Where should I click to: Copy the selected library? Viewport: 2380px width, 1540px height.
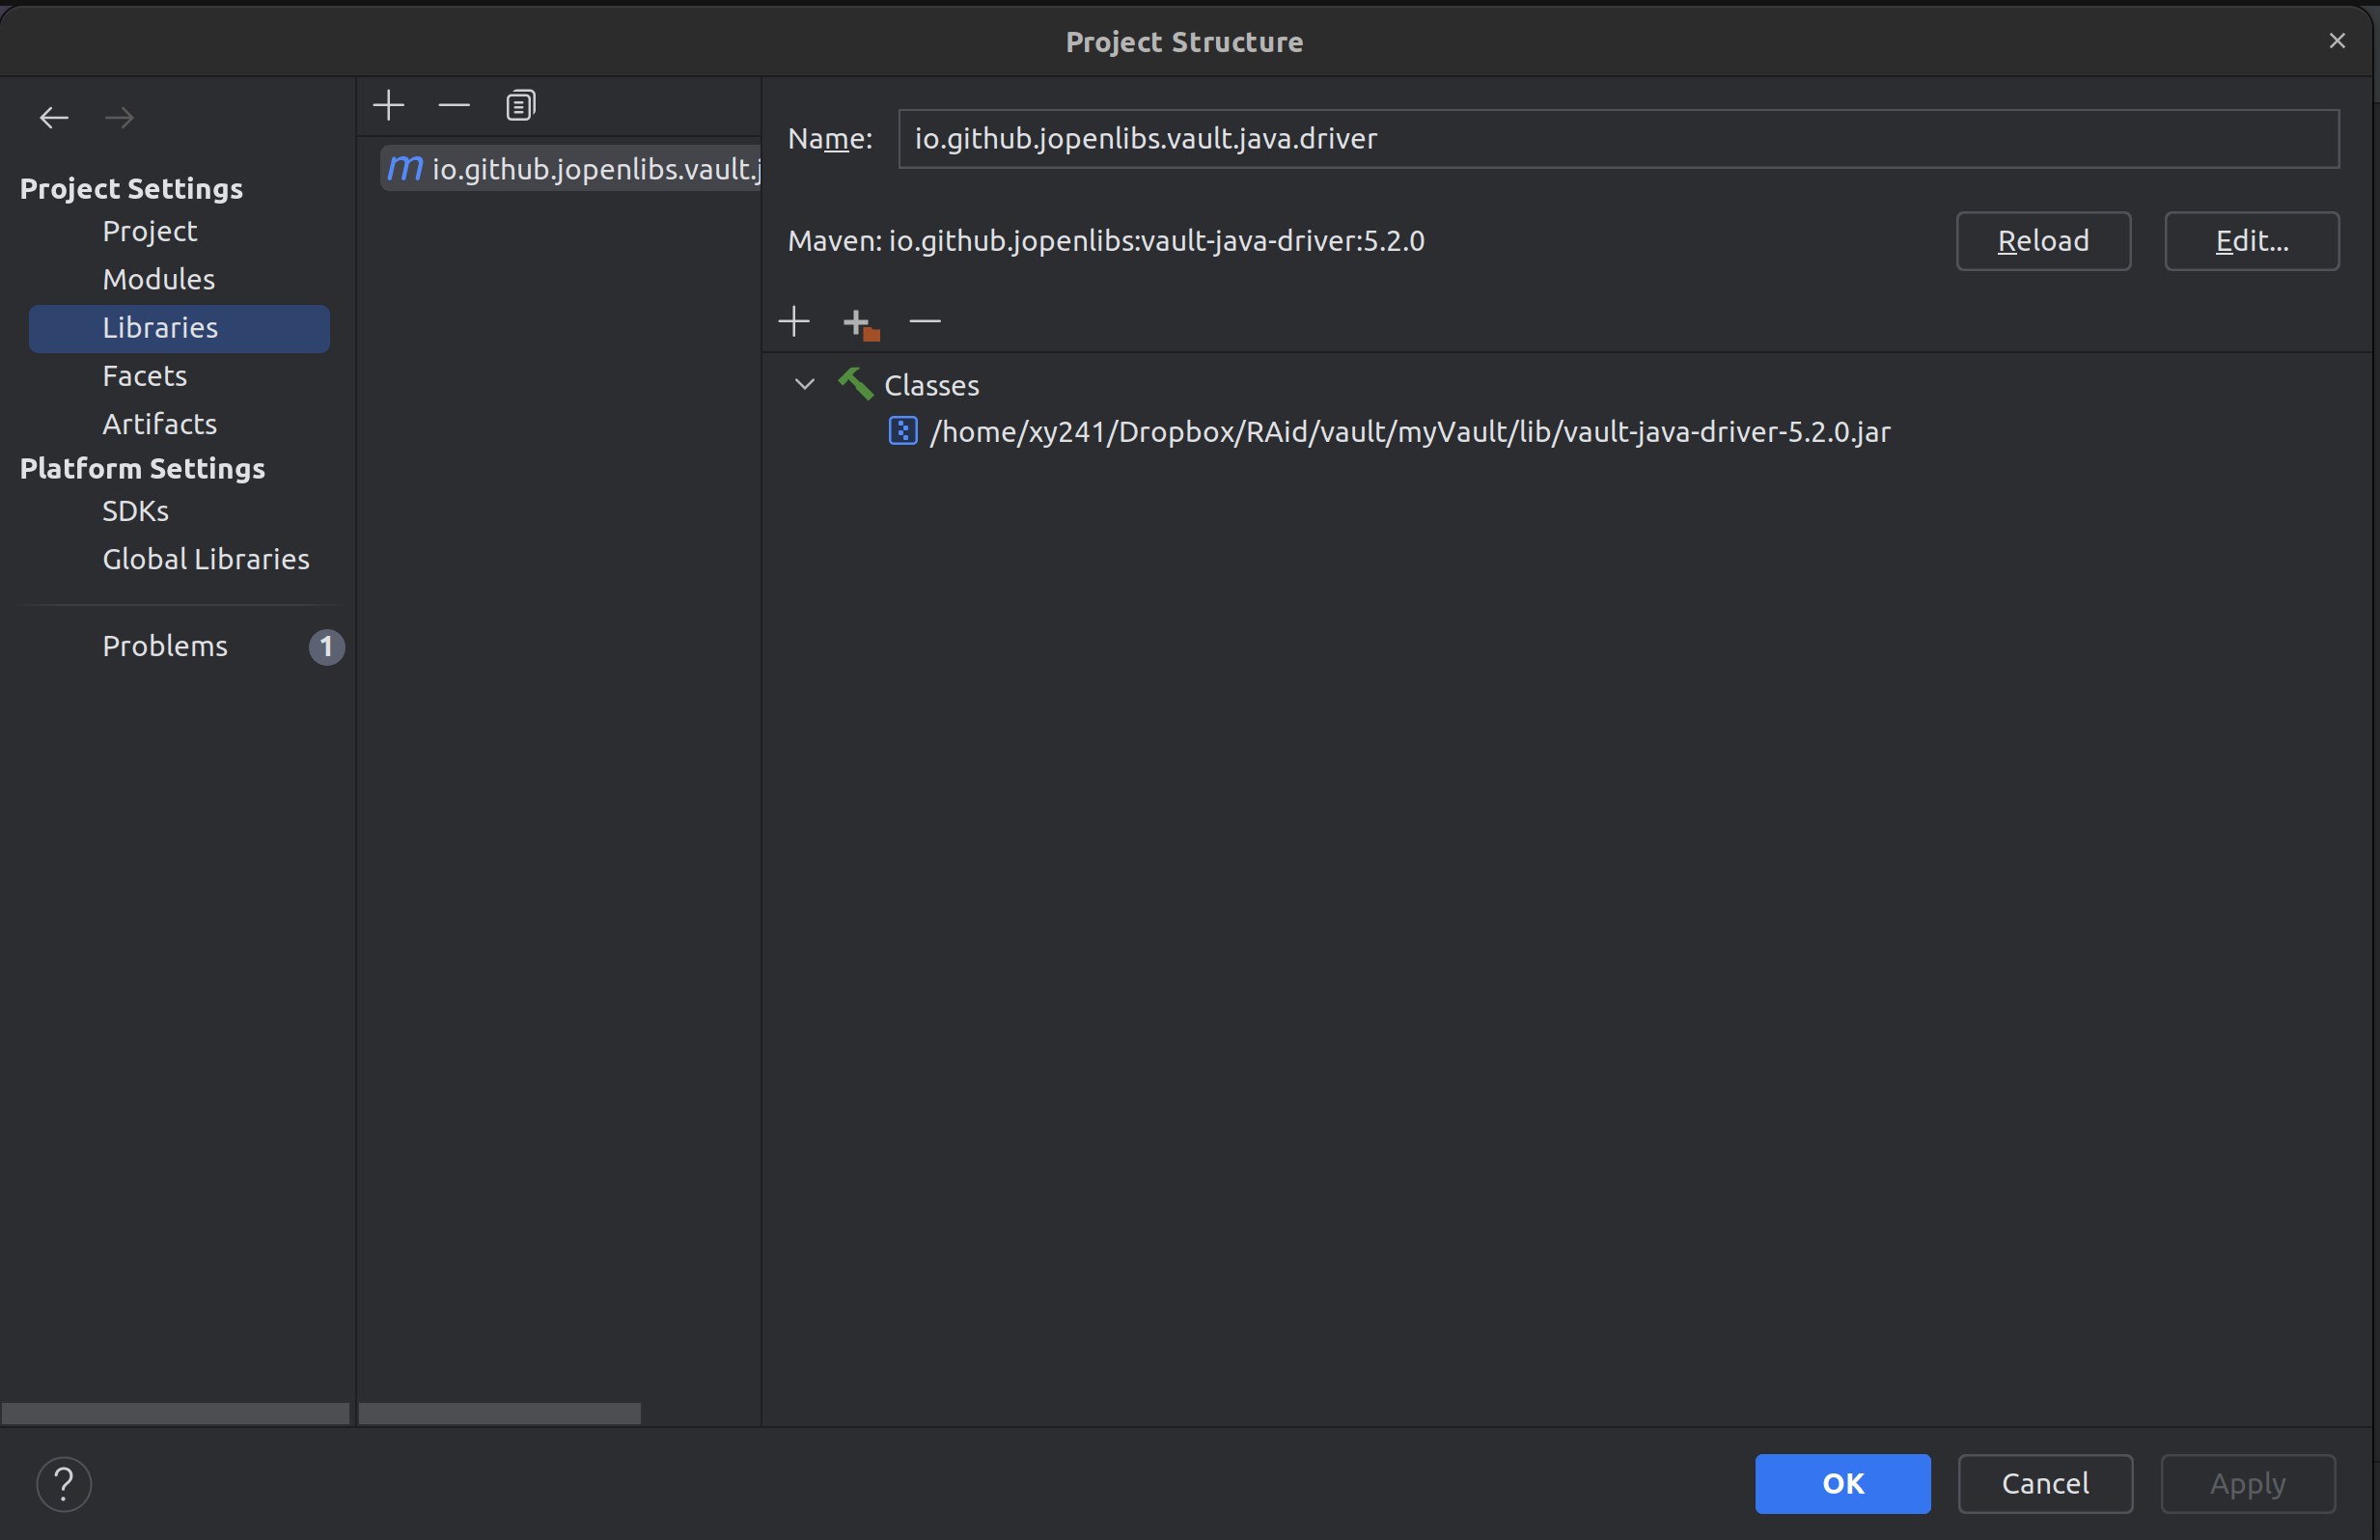(x=520, y=105)
